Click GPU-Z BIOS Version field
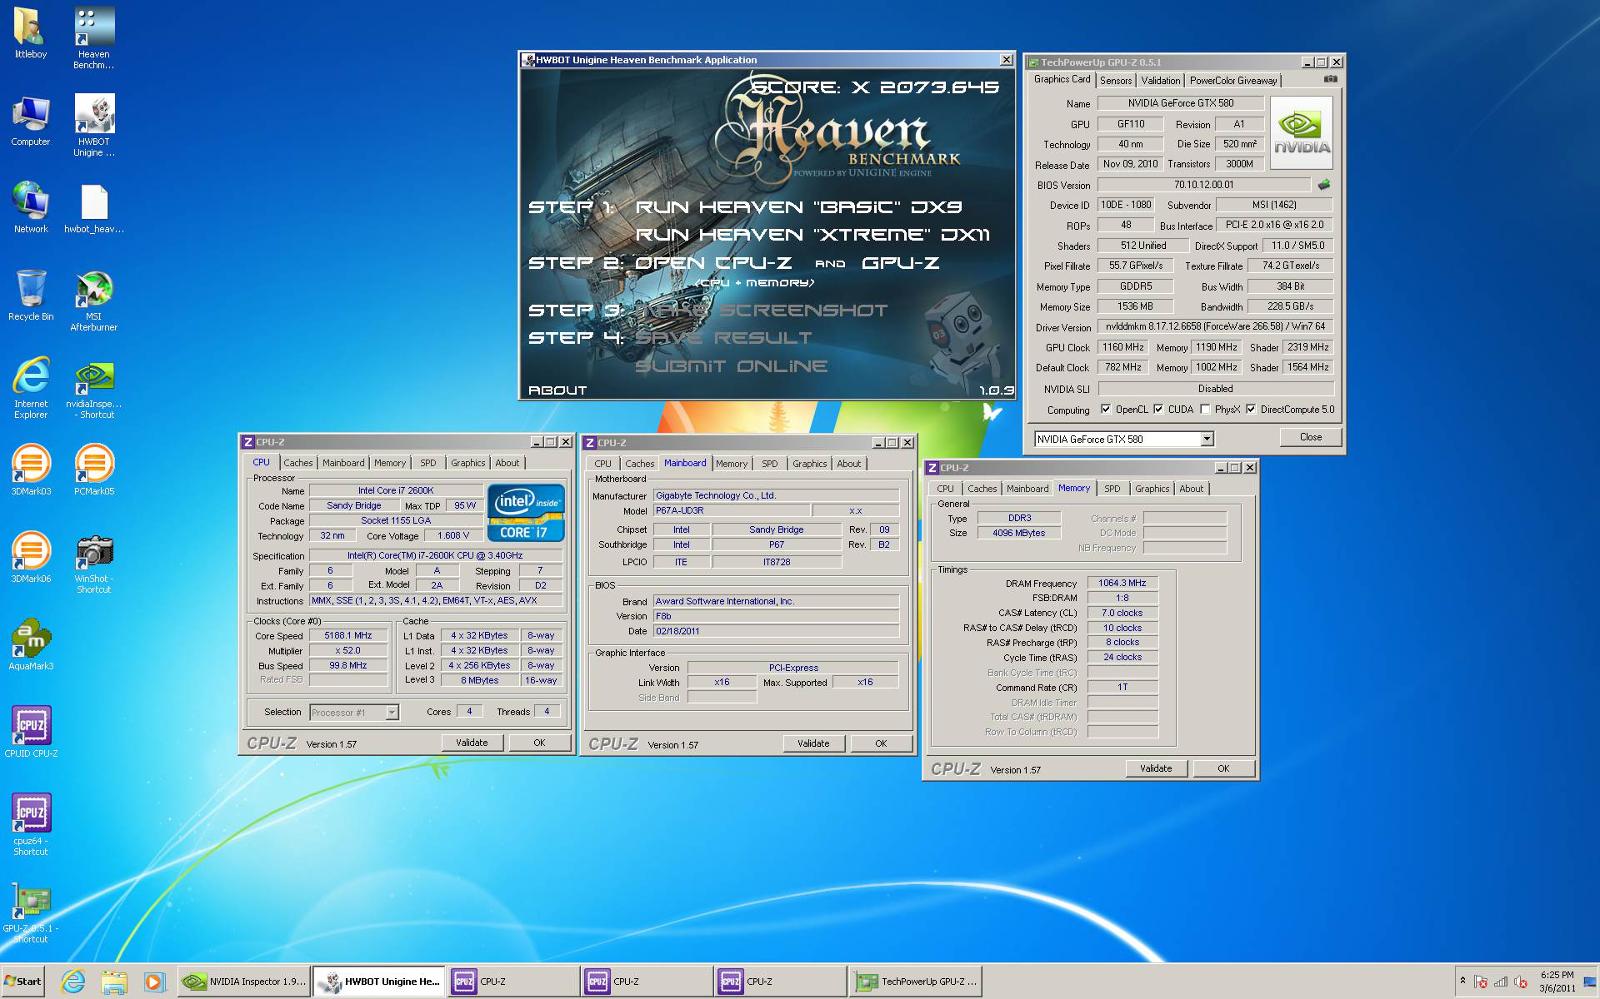 click(x=1204, y=184)
